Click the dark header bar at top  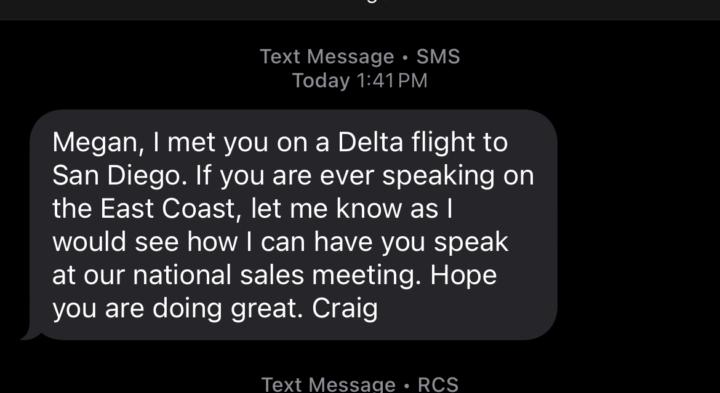point(360,10)
